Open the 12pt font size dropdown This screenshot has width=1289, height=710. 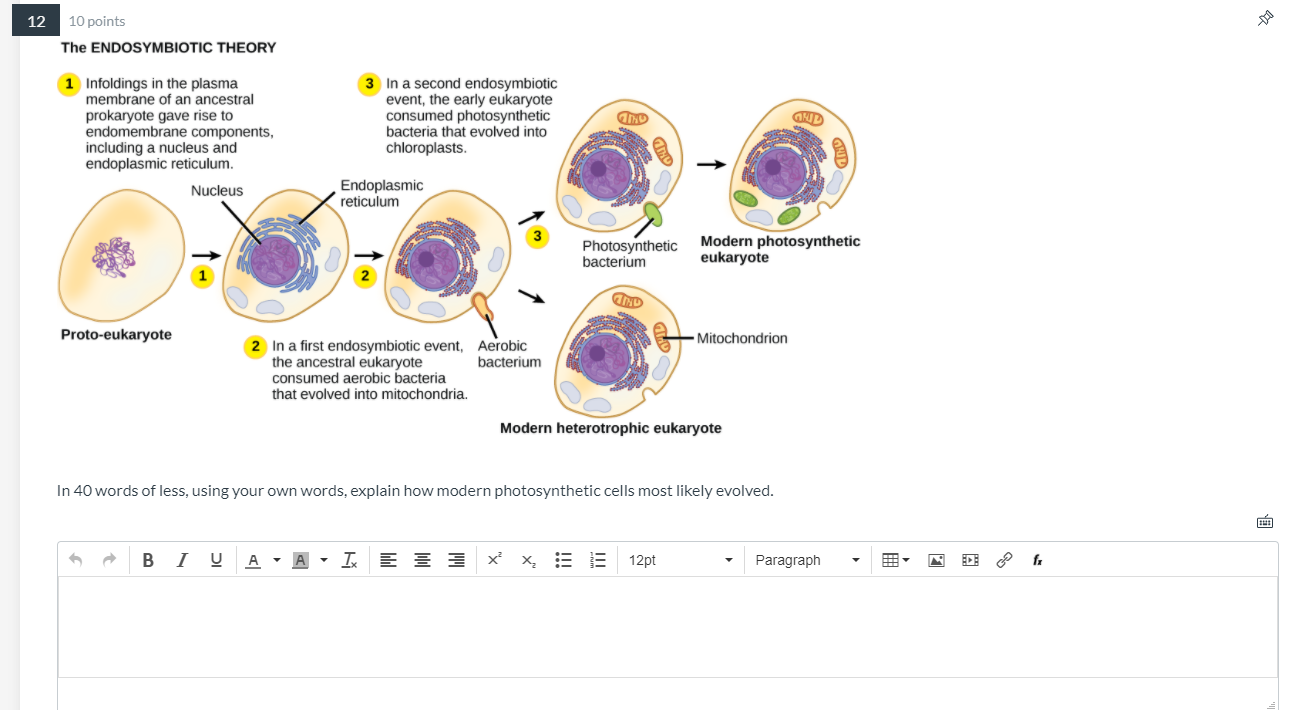tap(680, 560)
